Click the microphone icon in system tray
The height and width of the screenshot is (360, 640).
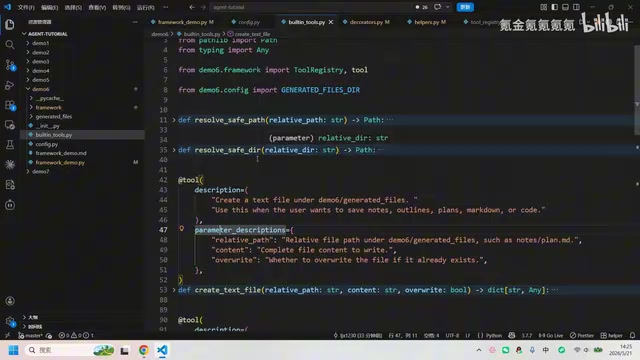(x=532, y=350)
